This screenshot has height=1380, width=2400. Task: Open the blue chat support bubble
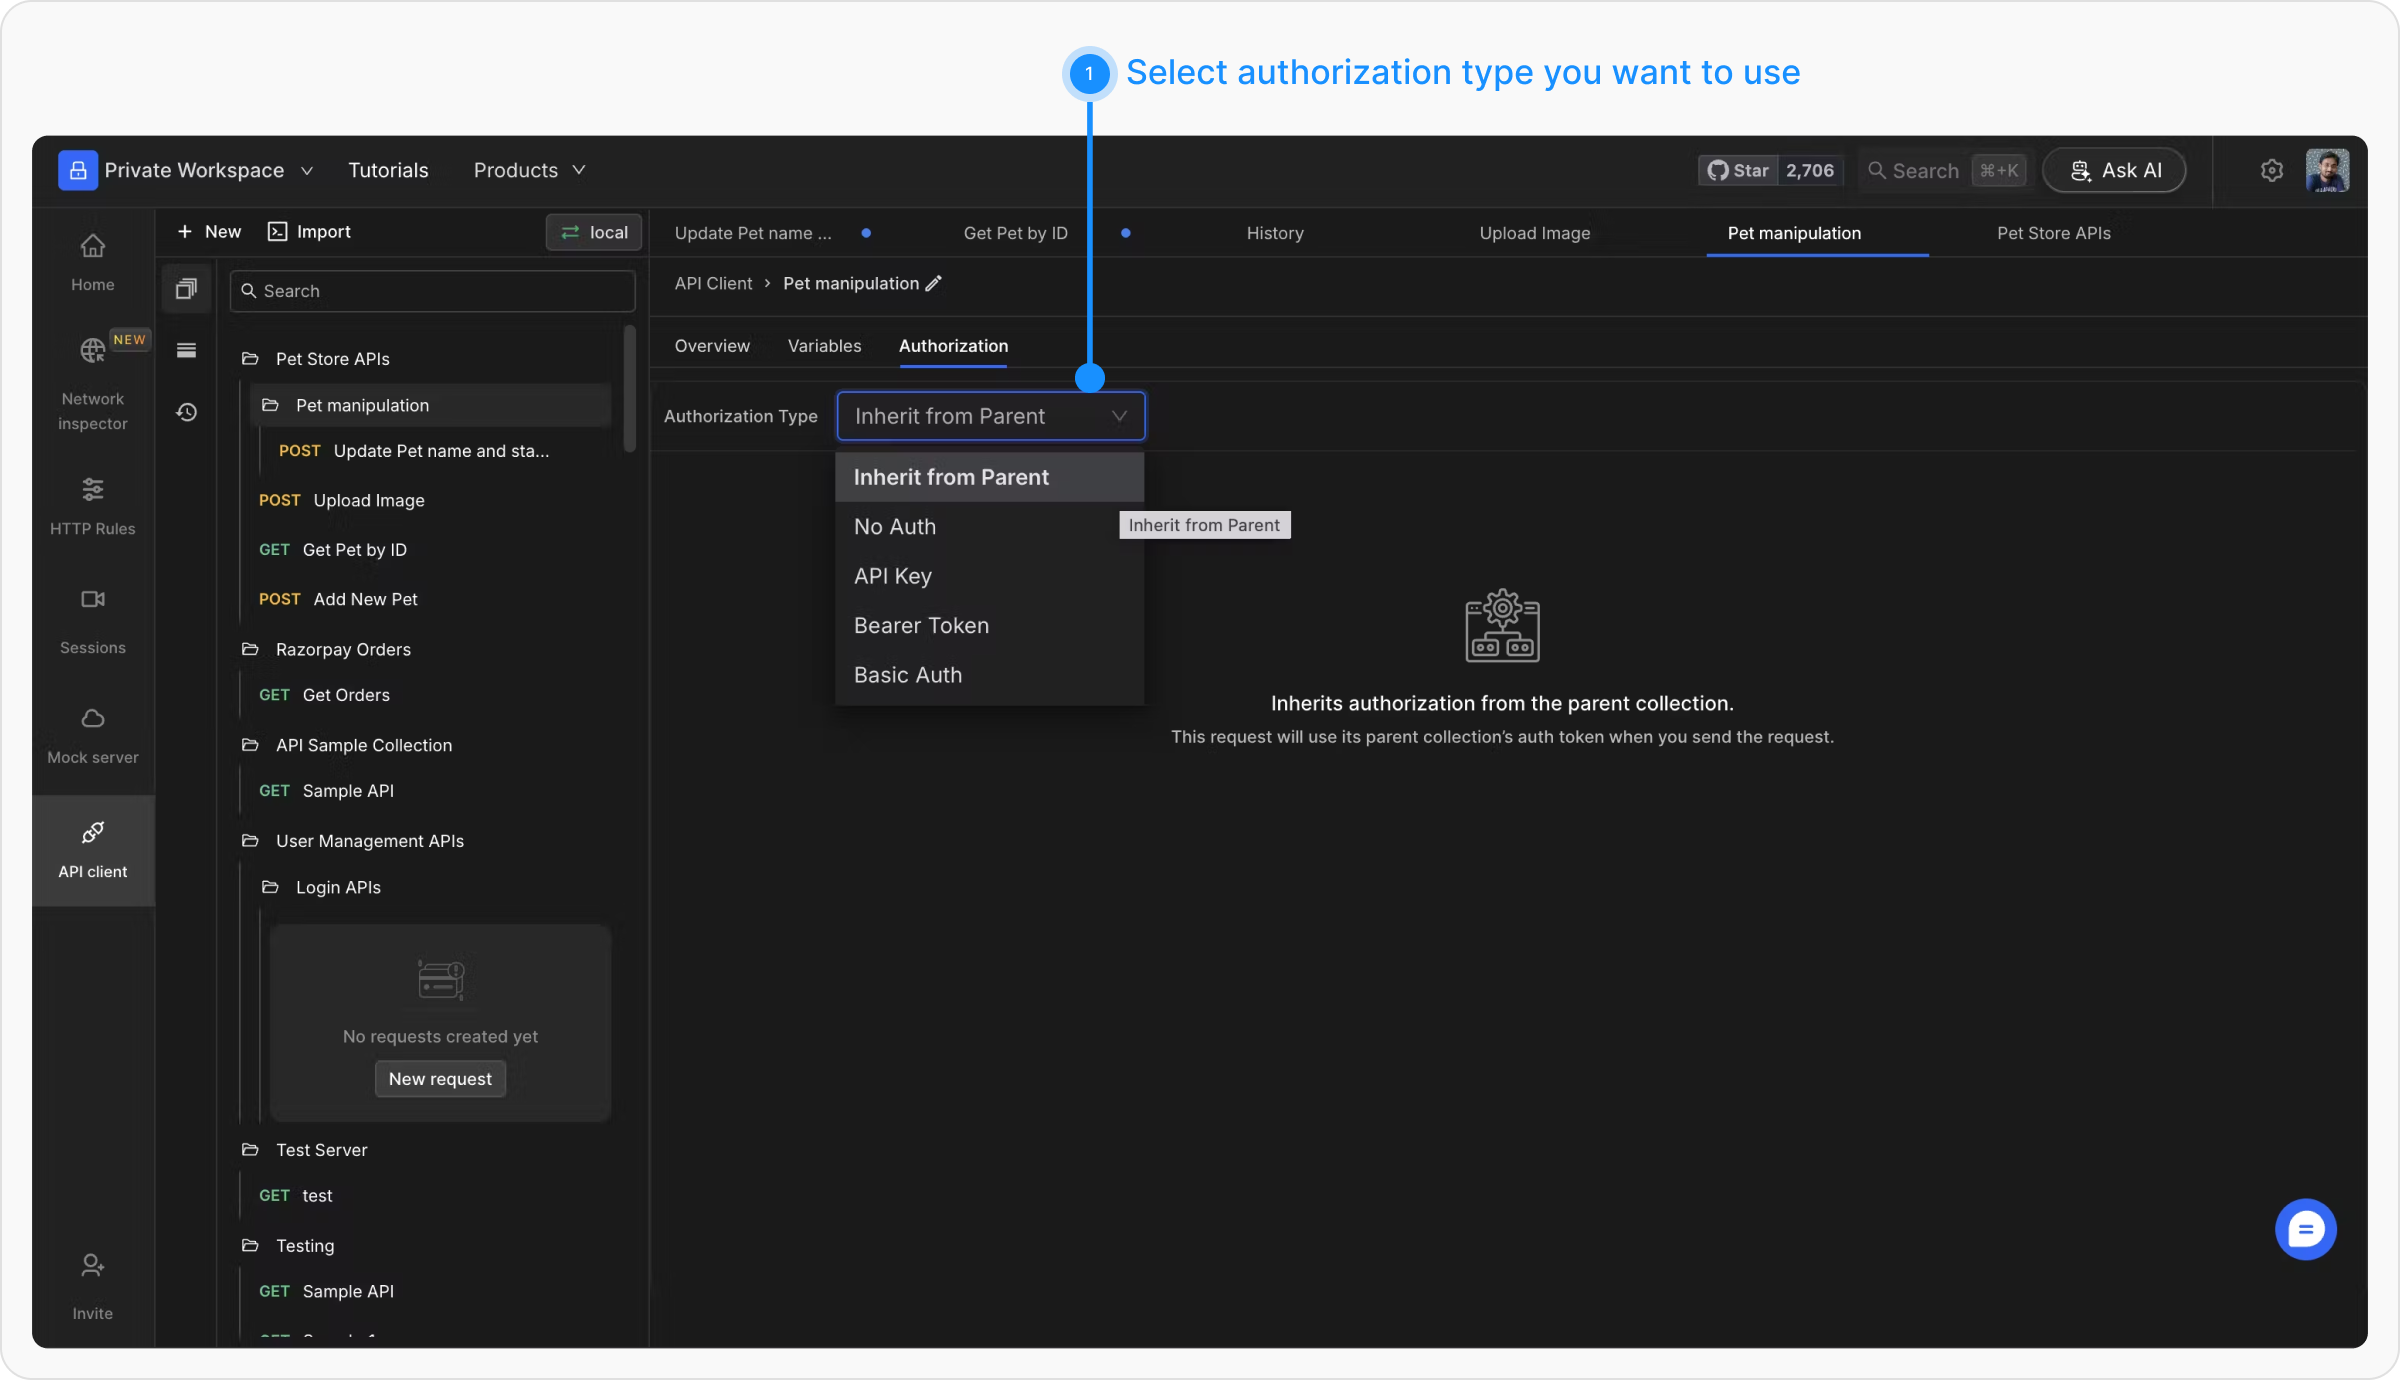pyautogui.click(x=2305, y=1229)
